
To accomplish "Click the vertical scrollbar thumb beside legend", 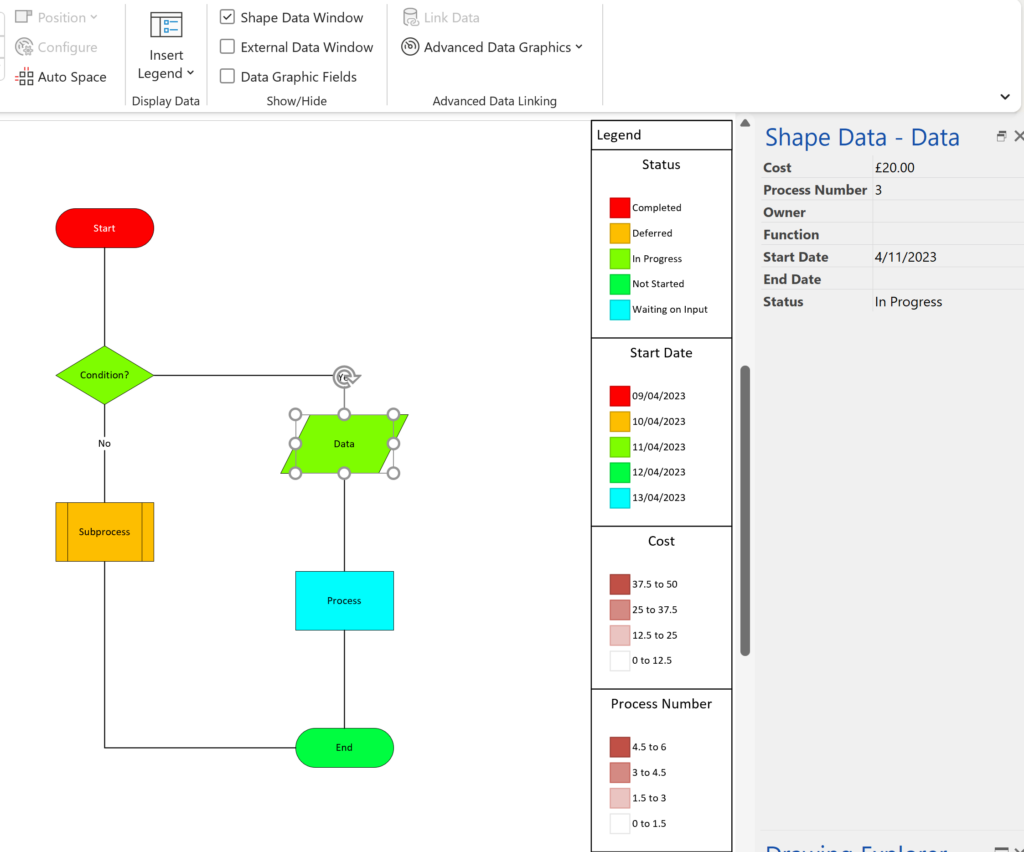I will point(745,511).
